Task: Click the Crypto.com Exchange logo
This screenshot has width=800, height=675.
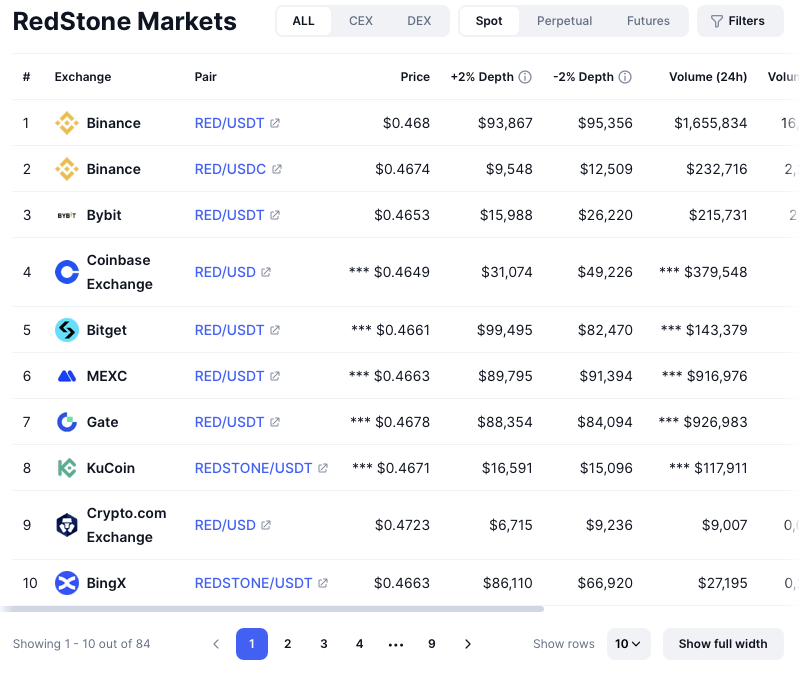Action: [67, 525]
